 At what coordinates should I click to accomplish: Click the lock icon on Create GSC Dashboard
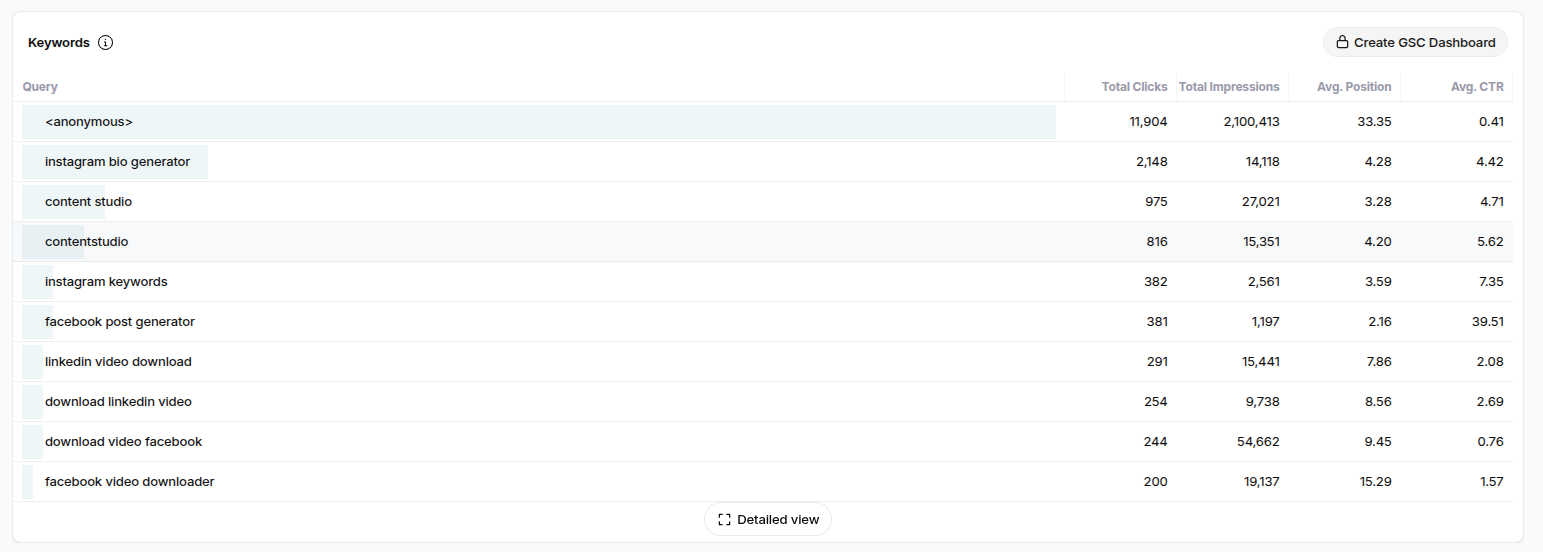1342,42
